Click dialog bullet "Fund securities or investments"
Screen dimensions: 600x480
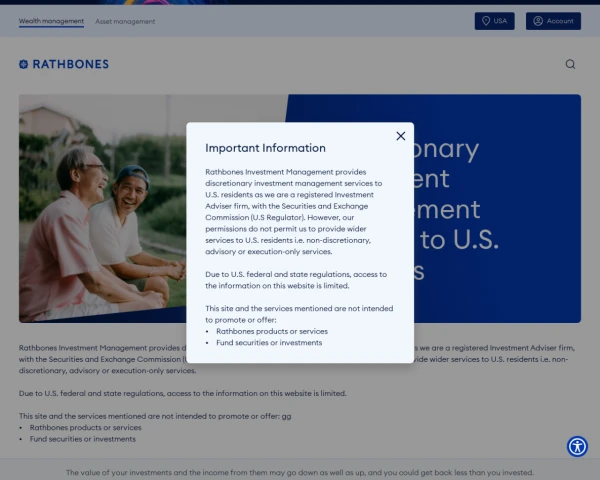point(269,343)
